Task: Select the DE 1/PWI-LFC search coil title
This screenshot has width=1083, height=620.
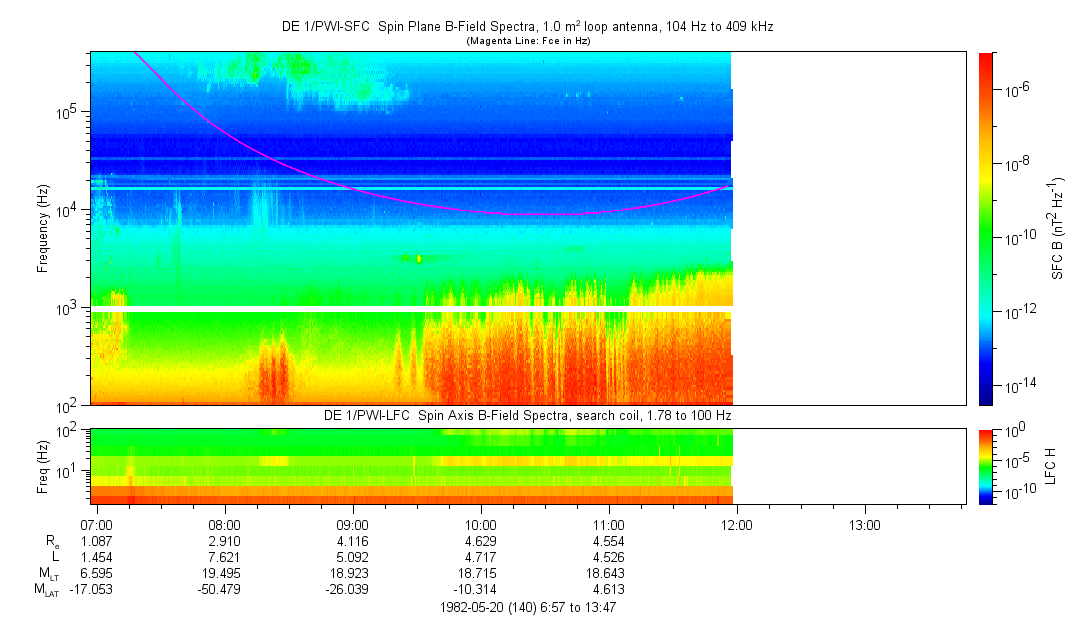Action: click(x=527, y=414)
